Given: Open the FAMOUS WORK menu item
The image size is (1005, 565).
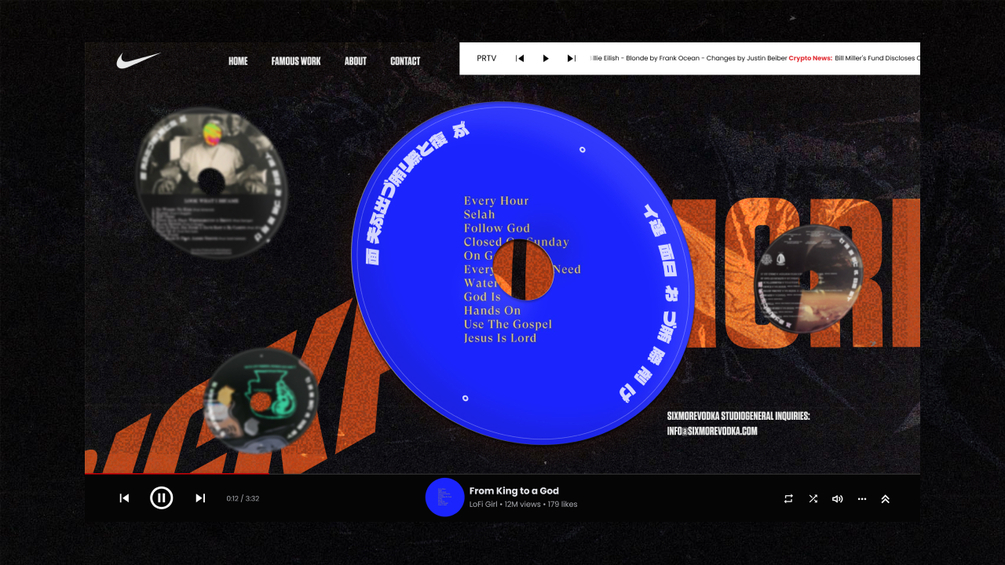Looking at the screenshot, I should pyautogui.click(x=295, y=61).
